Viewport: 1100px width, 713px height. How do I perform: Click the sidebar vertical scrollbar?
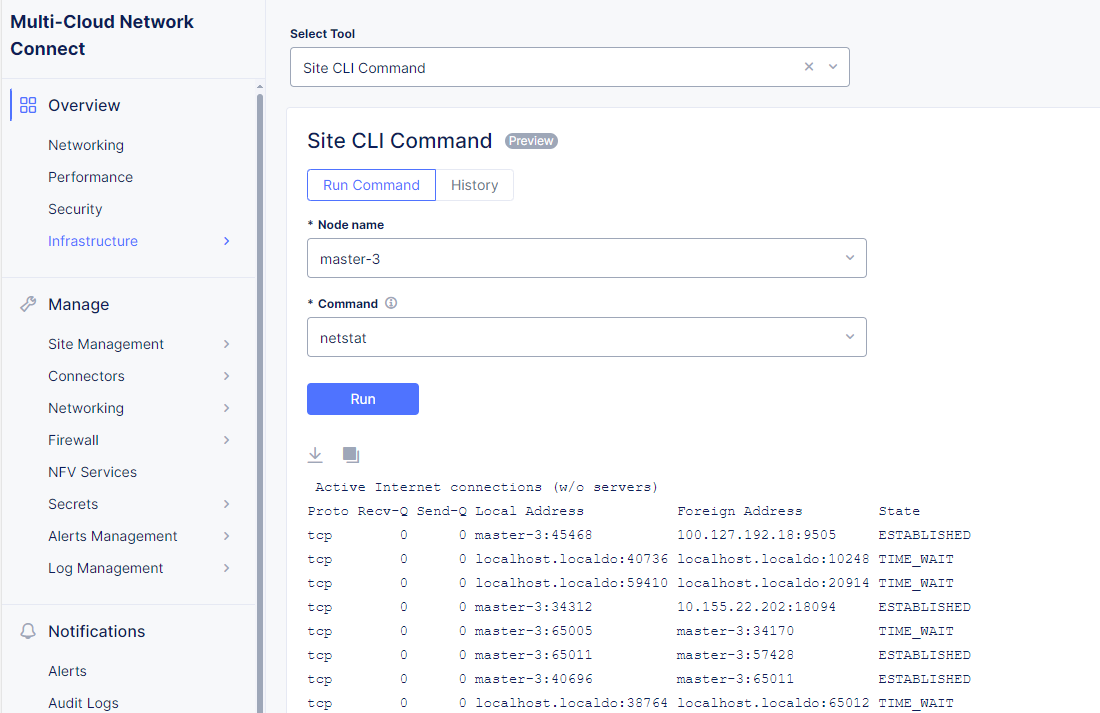(260, 400)
